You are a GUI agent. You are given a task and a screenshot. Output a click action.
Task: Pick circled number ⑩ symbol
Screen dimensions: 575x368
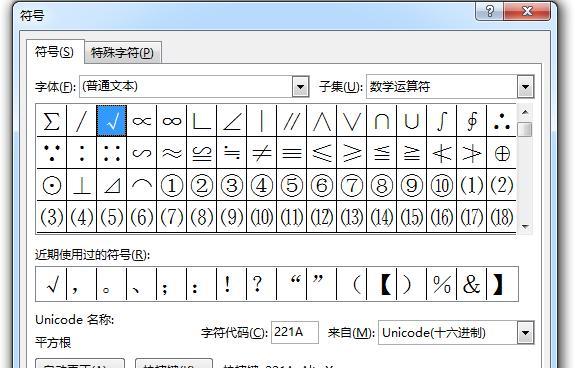click(442, 185)
